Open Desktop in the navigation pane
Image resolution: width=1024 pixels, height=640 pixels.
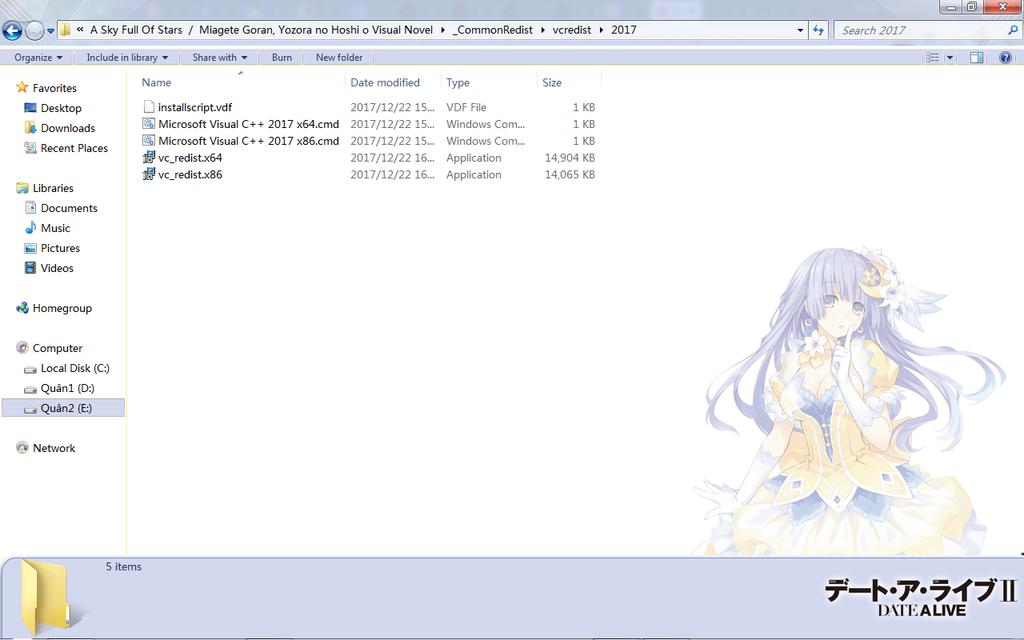coord(61,108)
